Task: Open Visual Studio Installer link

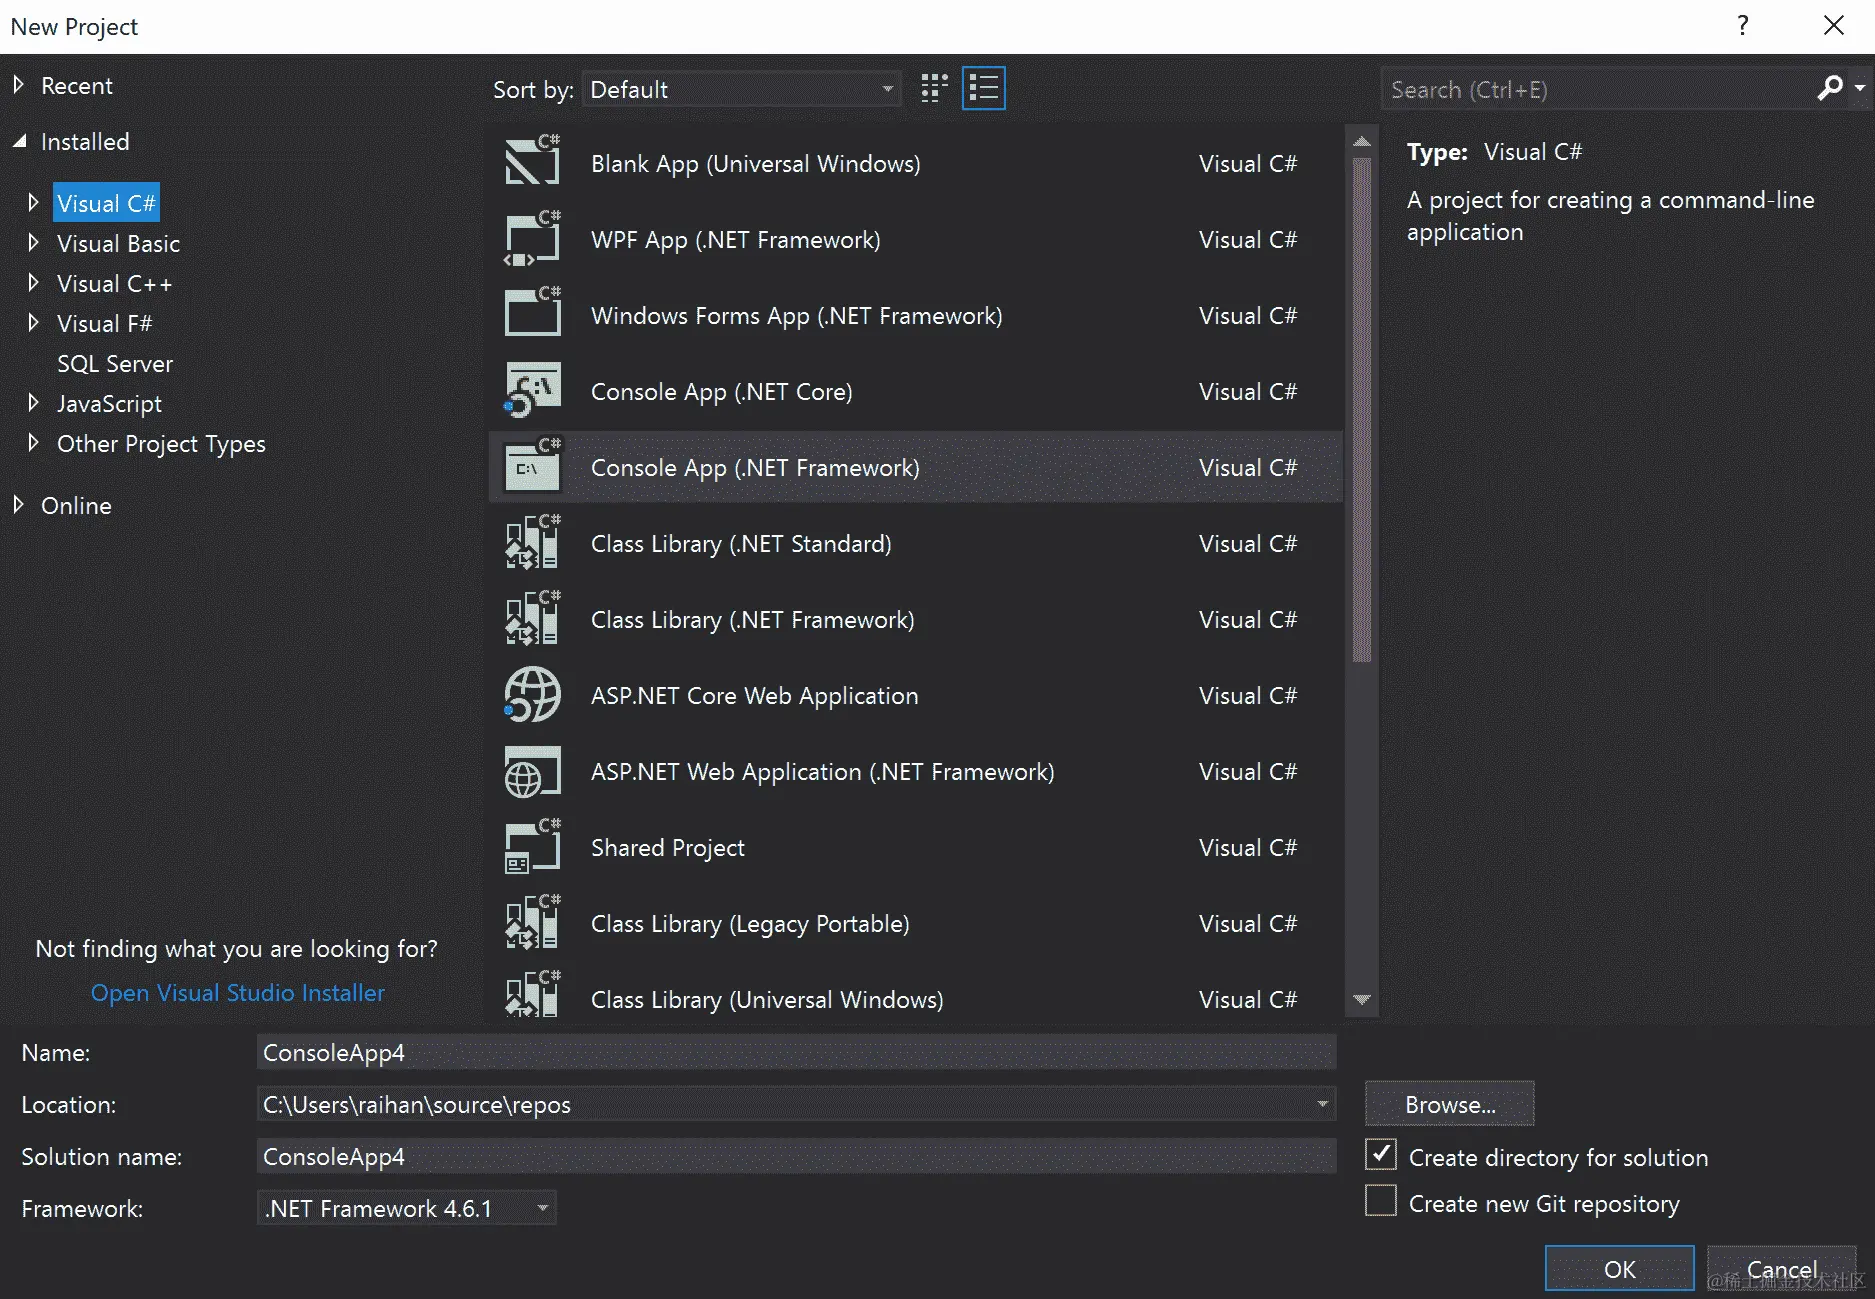Action: (238, 992)
